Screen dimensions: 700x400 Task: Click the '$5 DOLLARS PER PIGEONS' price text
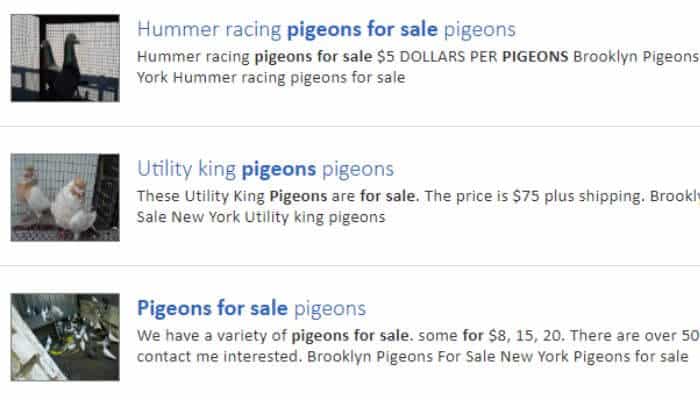coord(472,57)
